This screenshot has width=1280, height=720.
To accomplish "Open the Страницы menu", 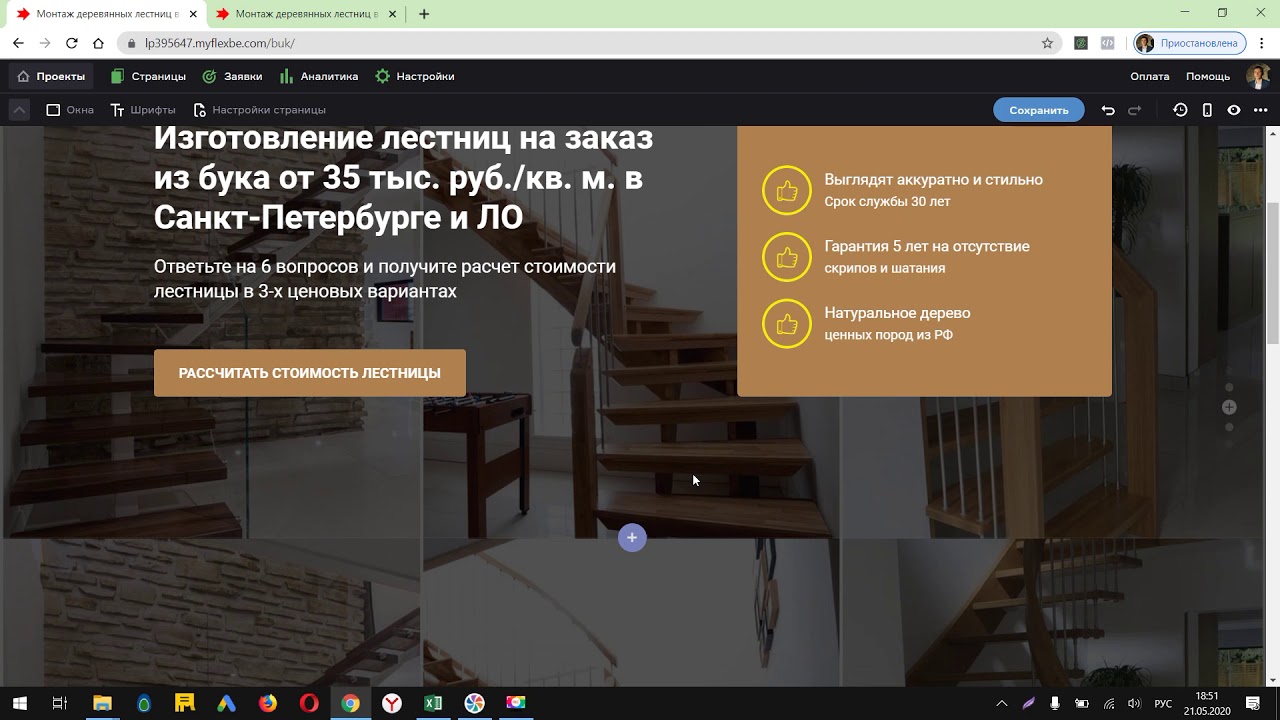I will click(x=148, y=76).
